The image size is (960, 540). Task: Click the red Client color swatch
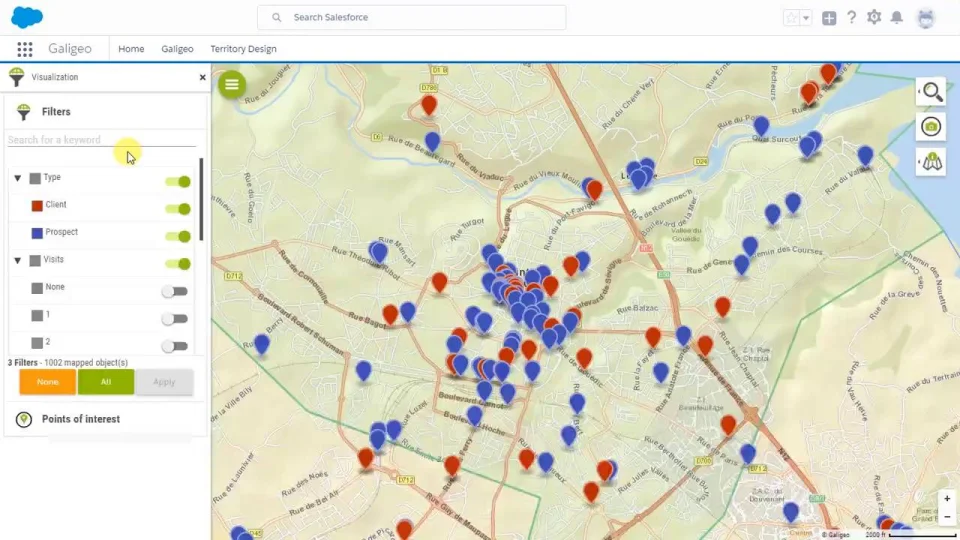(x=37, y=205)
